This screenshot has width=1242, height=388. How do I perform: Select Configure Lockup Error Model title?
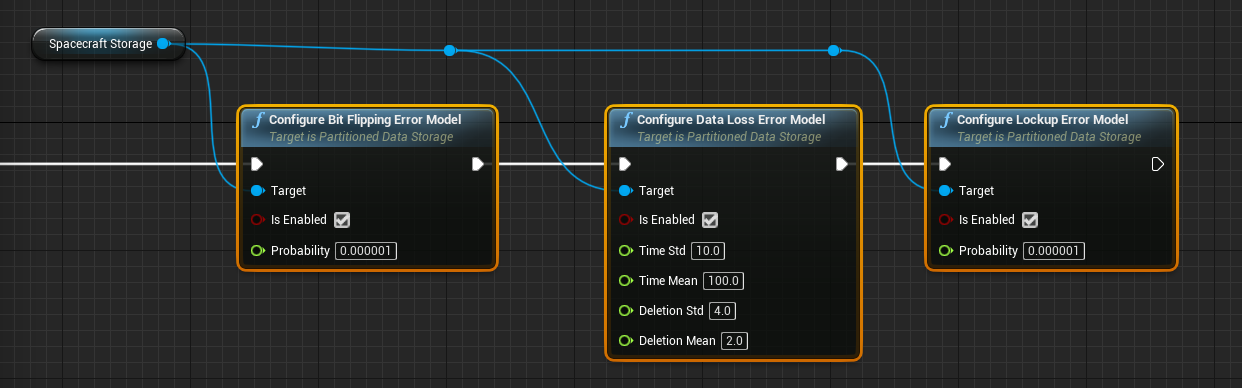click(x=1042, y=120)
